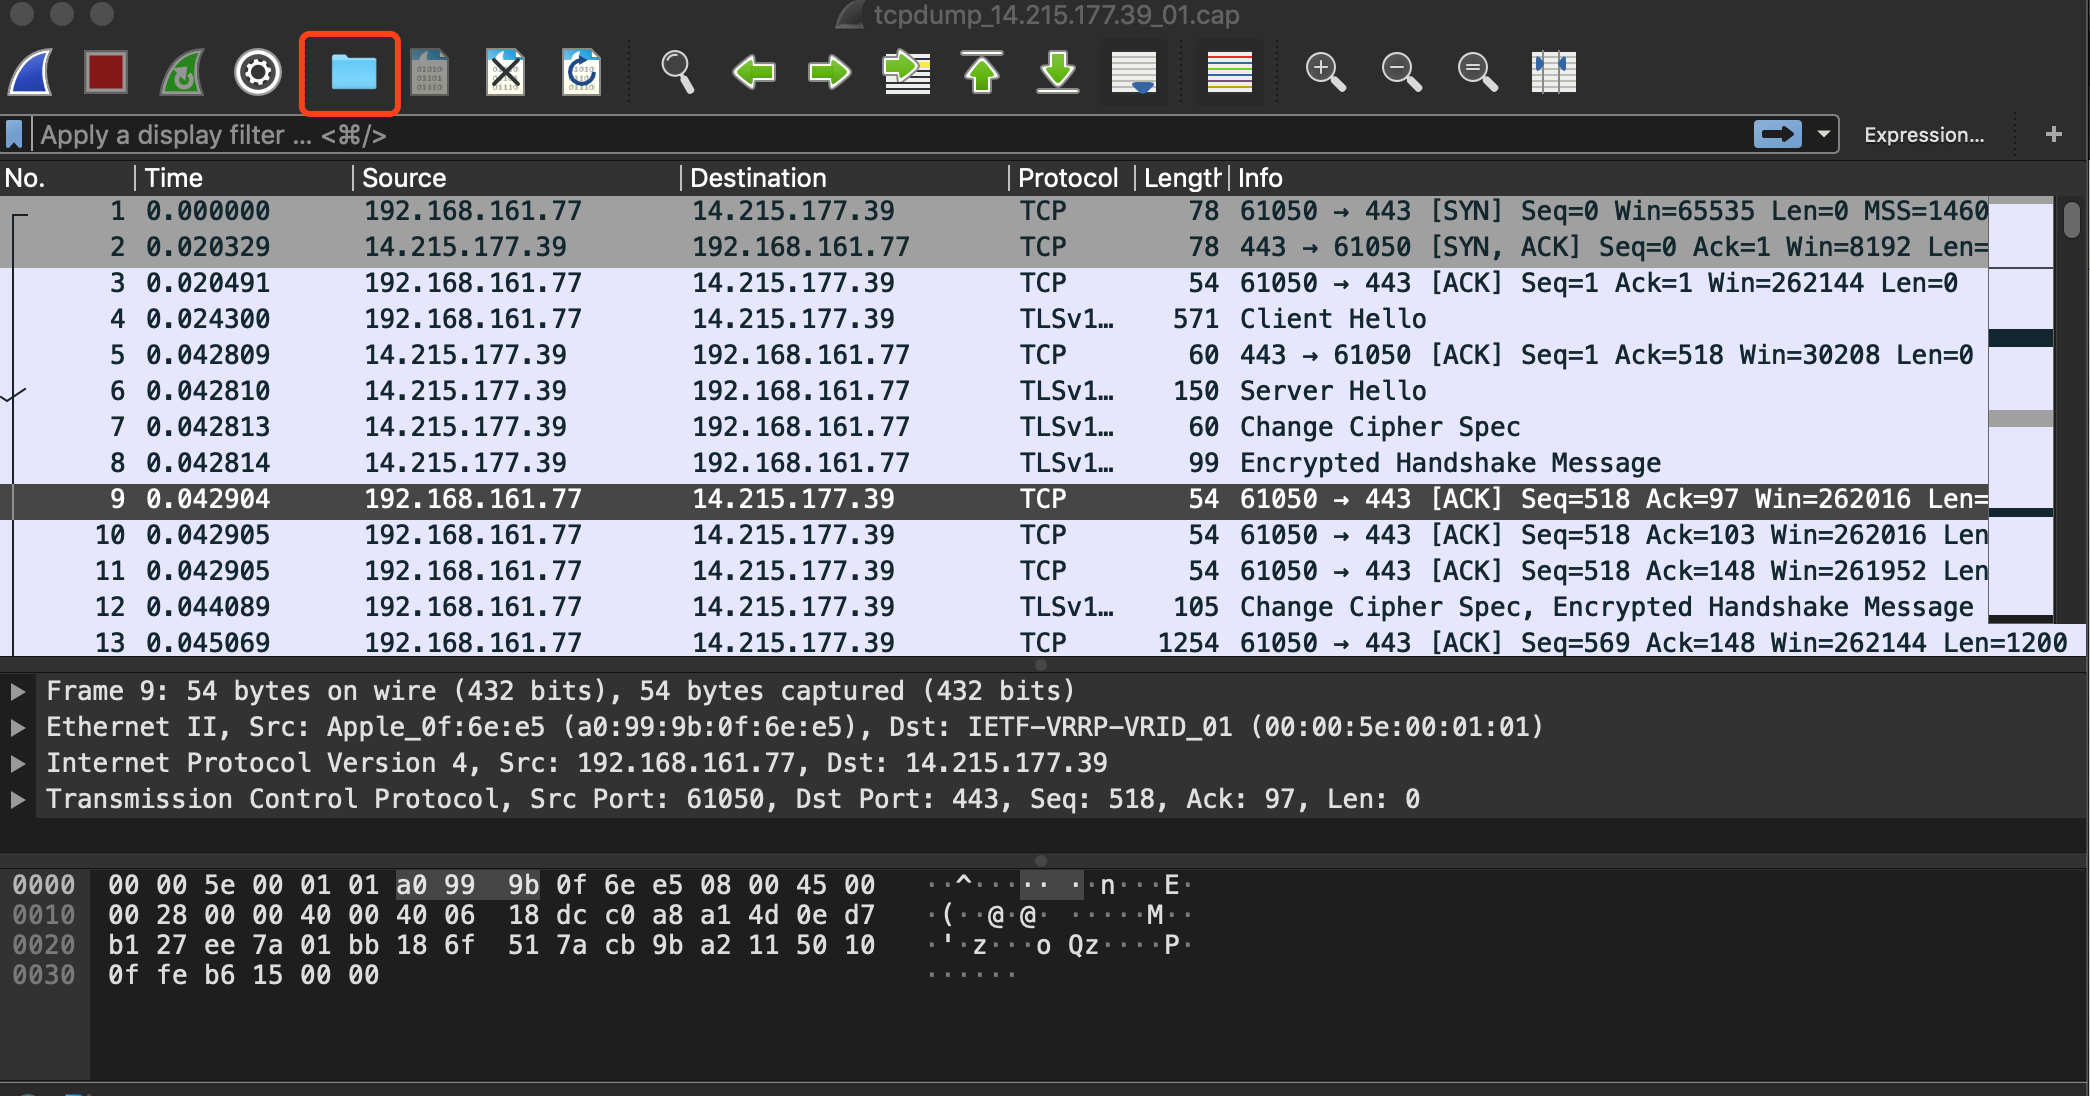Expand the Frame 9 details row
2090x1096 pixels.
point(18,691)
